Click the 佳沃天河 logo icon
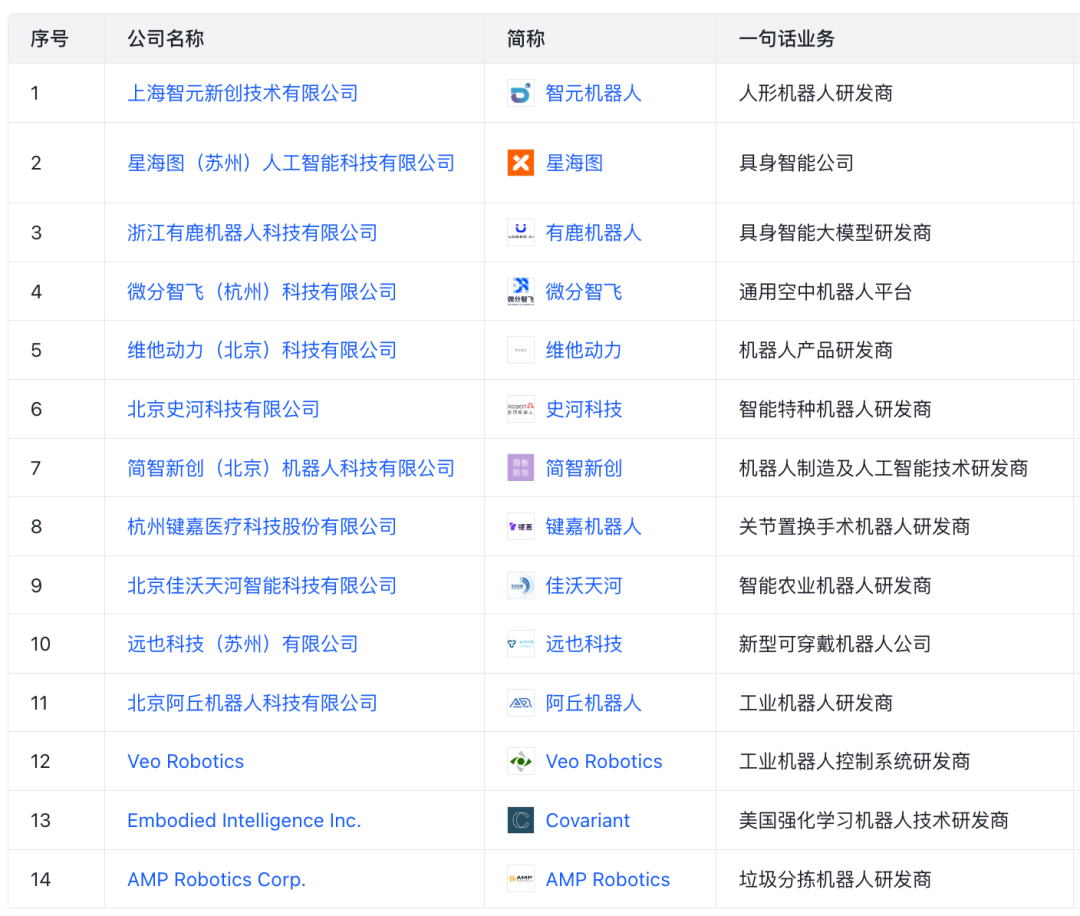1080x916 pixels. 521,585
